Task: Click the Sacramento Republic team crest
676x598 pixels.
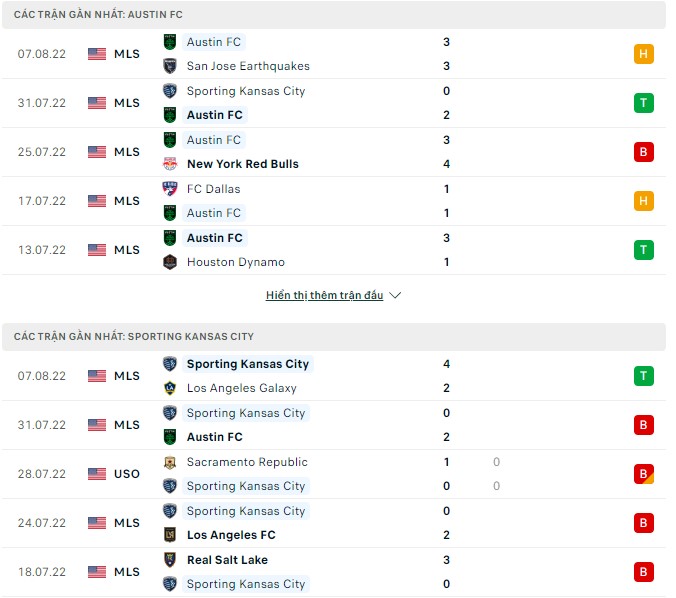Action: pyautogui.click(x=170, y=462)
